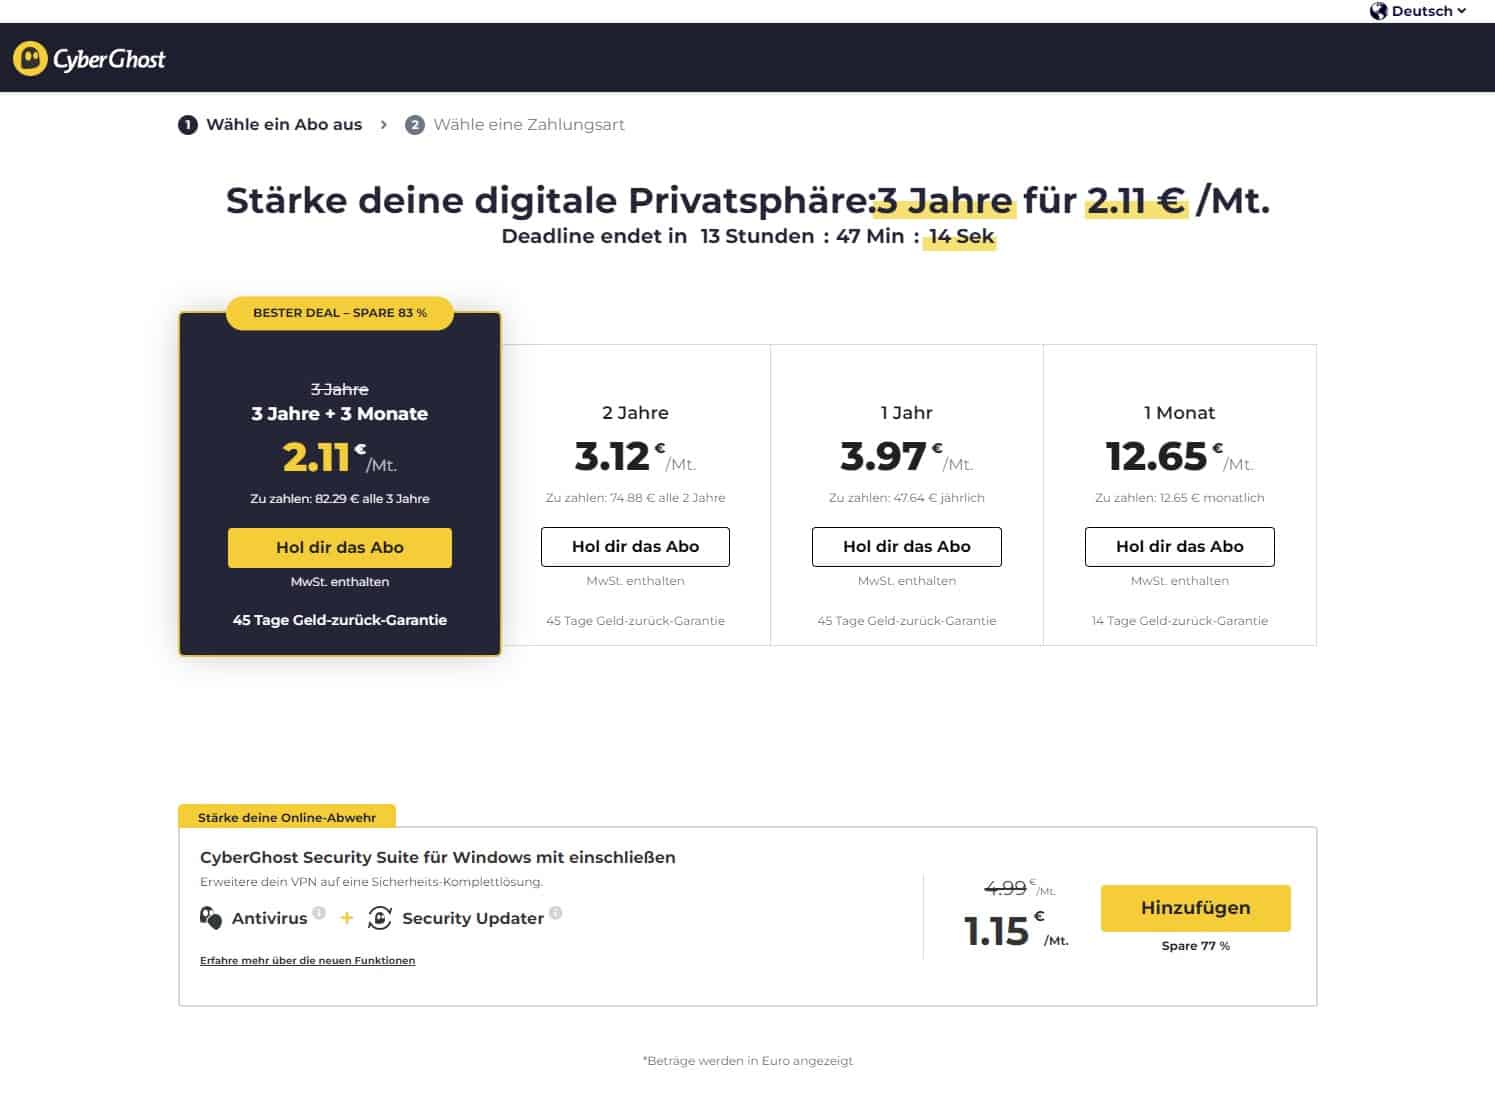This screenshot has width=1495, height=1104.
Task: Click the globe icon beside Deutsch
Action: [1378, 11]
